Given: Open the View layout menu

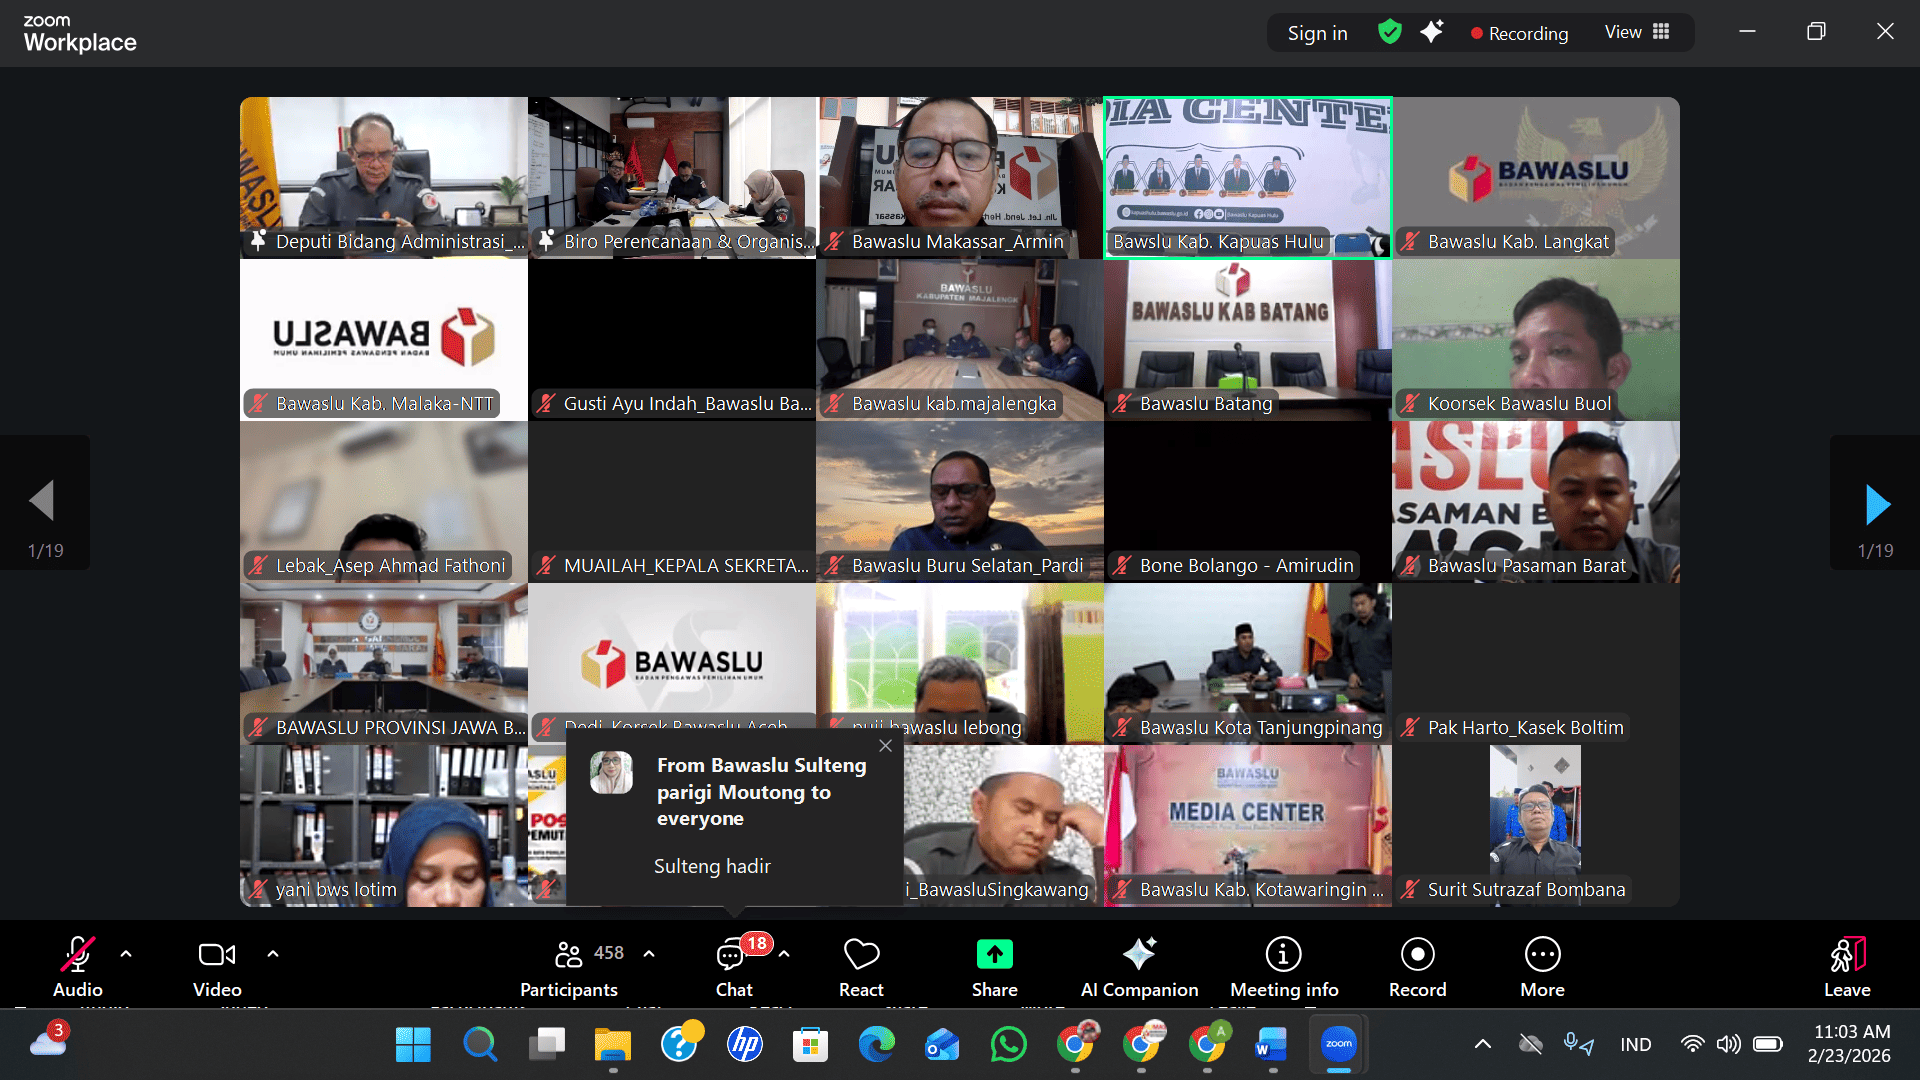Looking at the screenshot, I should coord(1637,32).
